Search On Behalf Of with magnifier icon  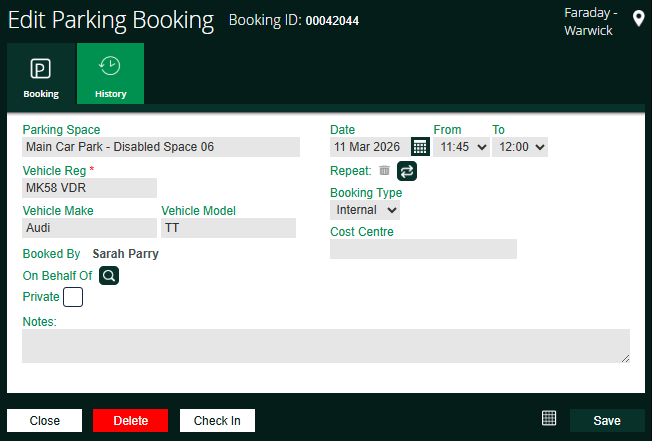(x=109, y=275)
